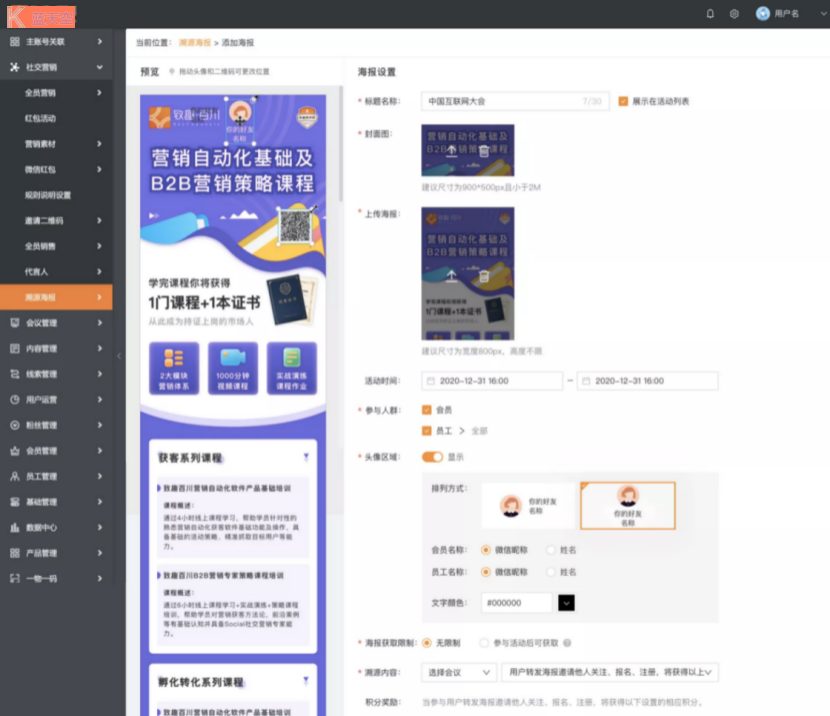The image size is (830, 716).
Task: Click the orange logo in top-left corner
Action: (41, 17)
